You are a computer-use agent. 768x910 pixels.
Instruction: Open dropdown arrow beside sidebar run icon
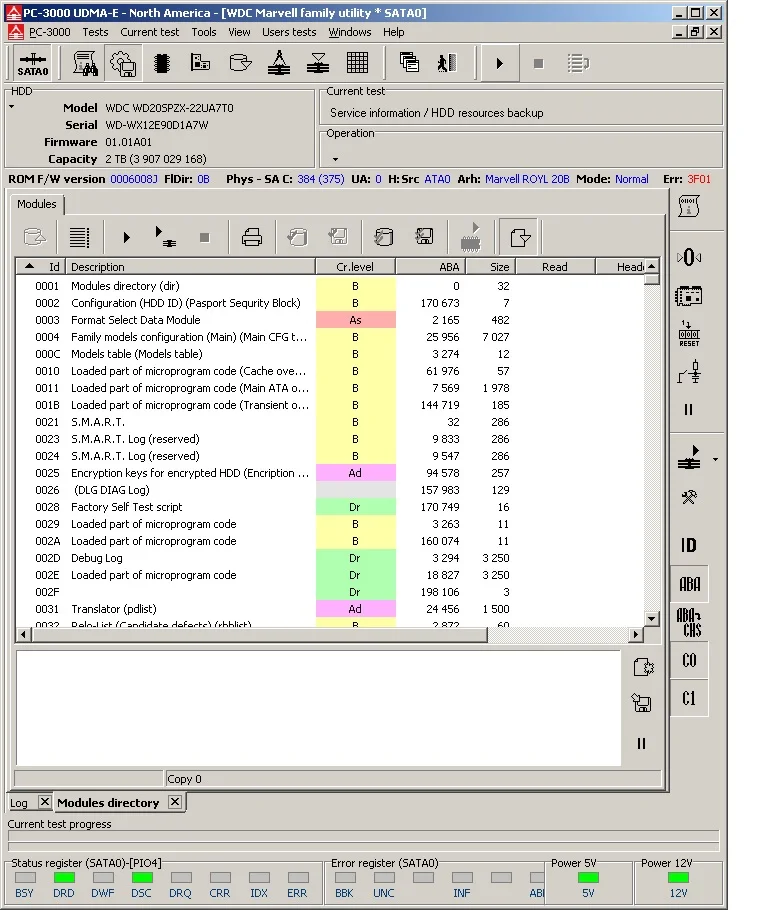716,459
